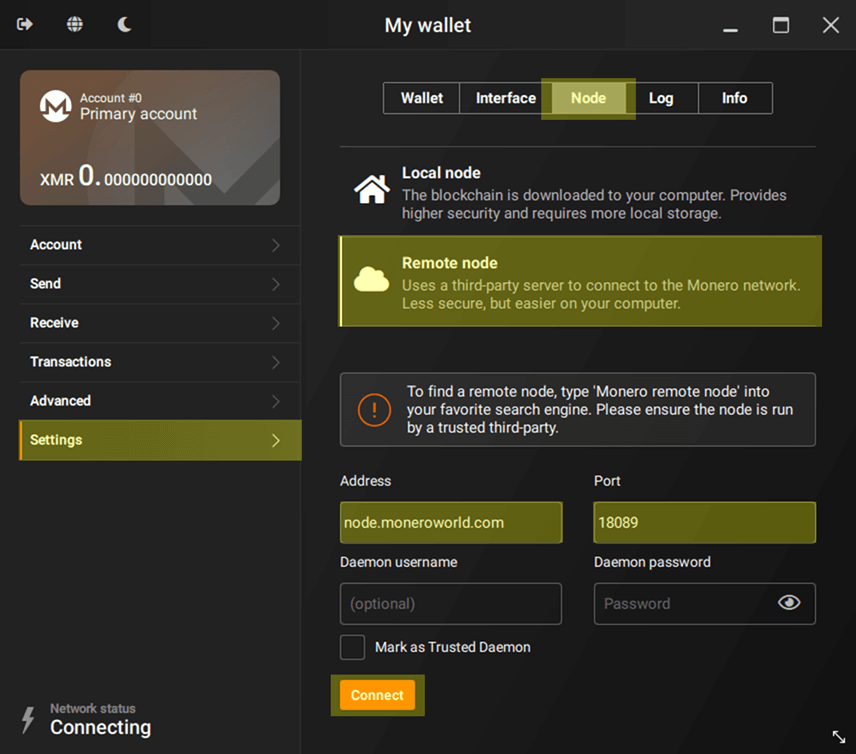
Task: Enable Mark as Trusted Daemon
Action: (352, 647)
